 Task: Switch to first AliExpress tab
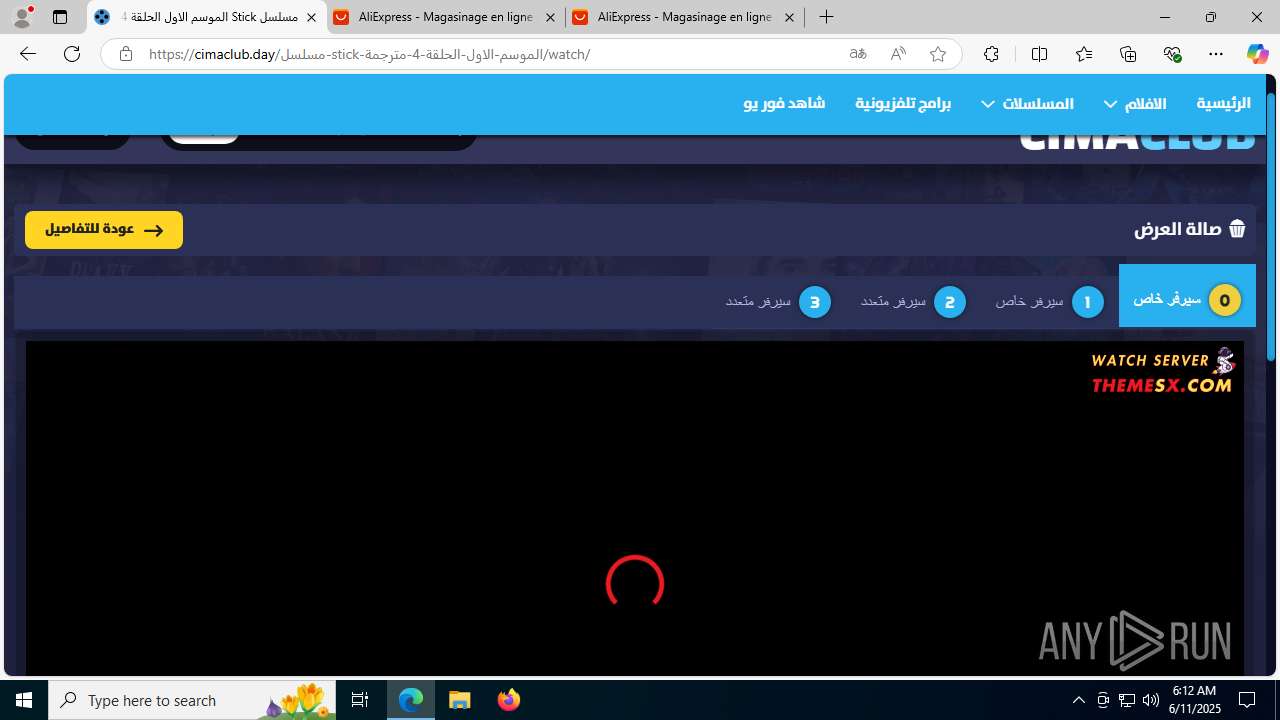tap(445, 17)
